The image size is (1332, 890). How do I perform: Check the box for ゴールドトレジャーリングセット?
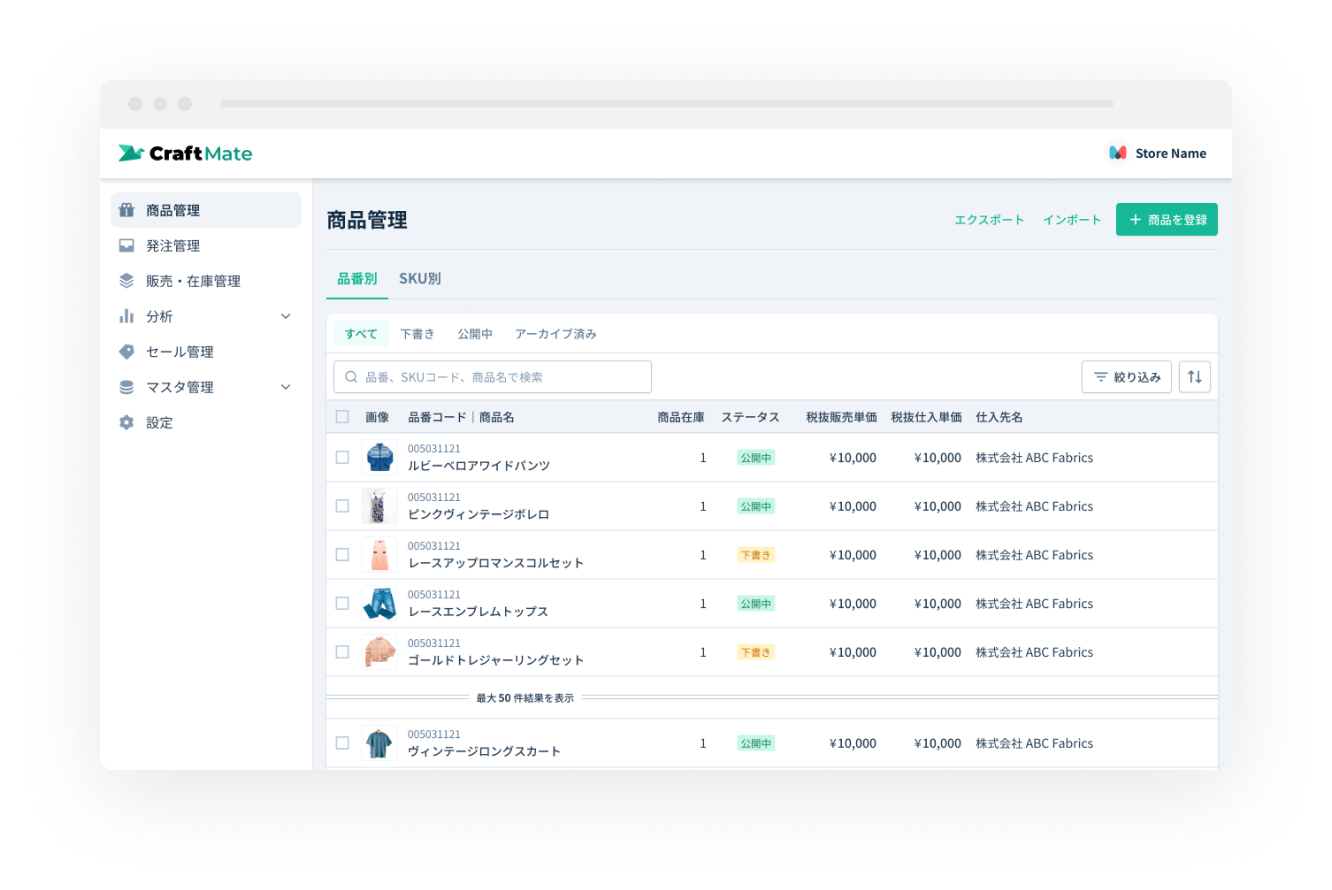click(342, 652)
